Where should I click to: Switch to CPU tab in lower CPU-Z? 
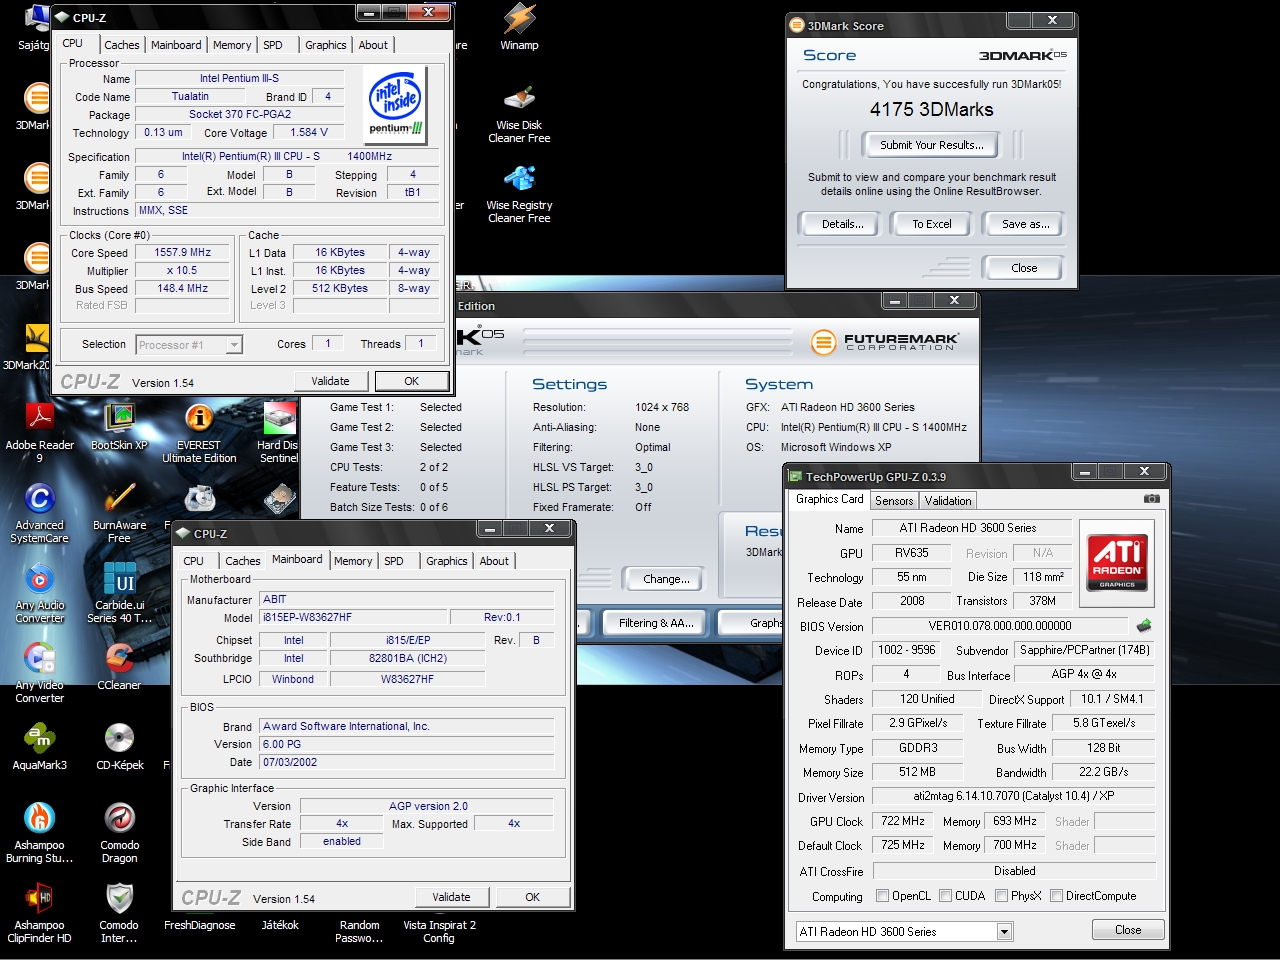194,561
